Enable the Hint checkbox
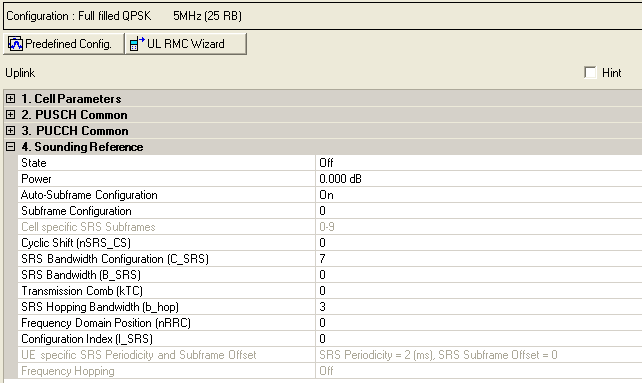The height and width of the screenshot is (383, 642). click(590, 73)
